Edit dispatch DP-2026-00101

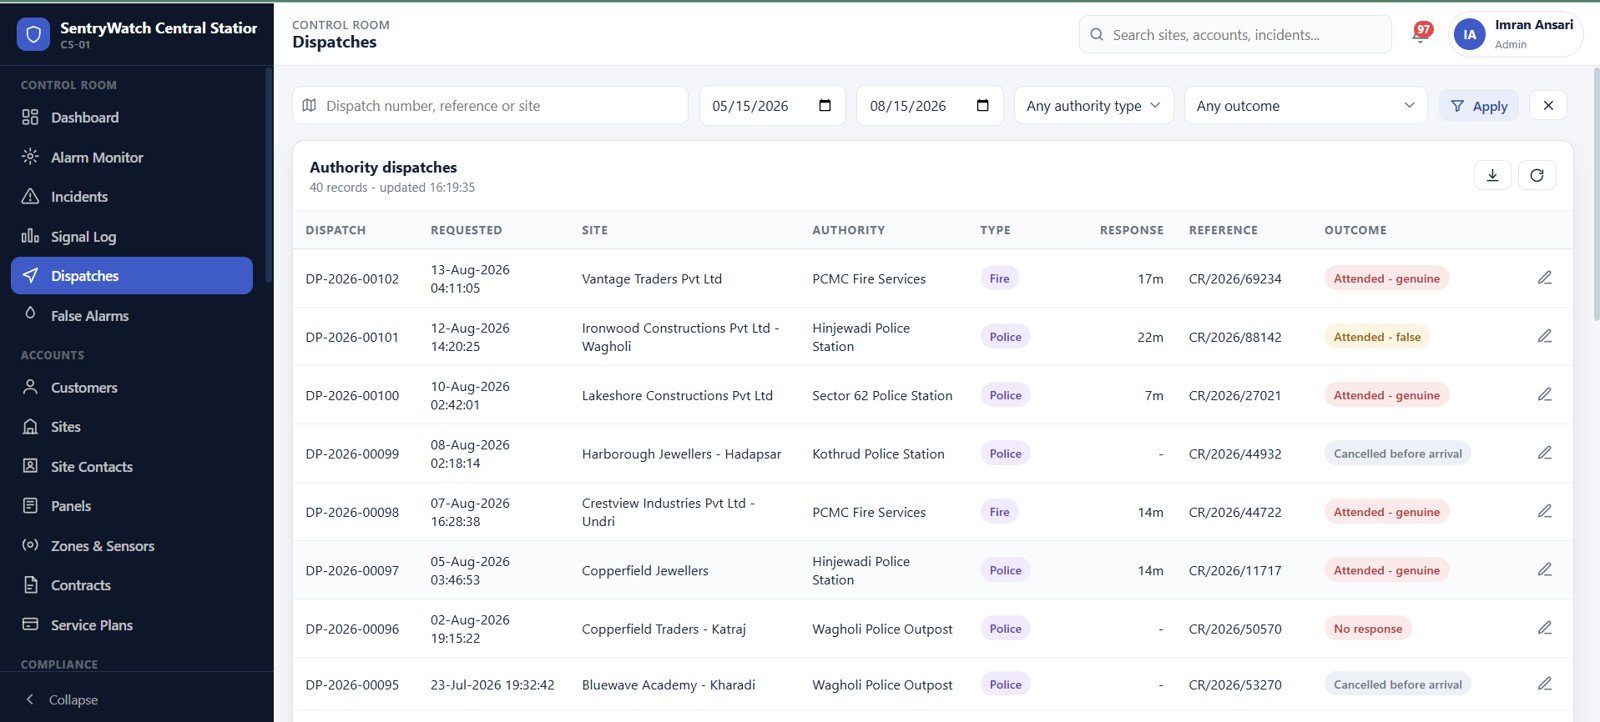(1545, 336)
